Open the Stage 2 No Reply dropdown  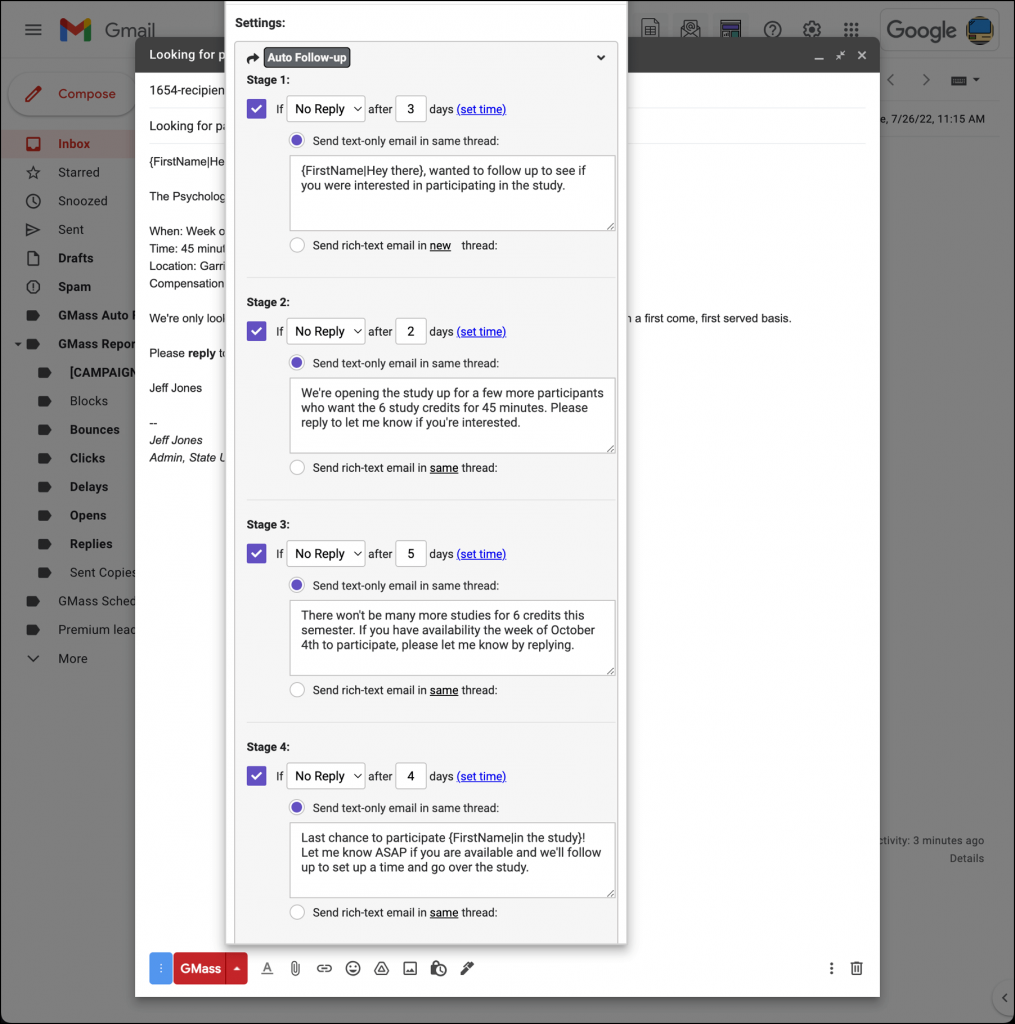(x=325, y=331)
